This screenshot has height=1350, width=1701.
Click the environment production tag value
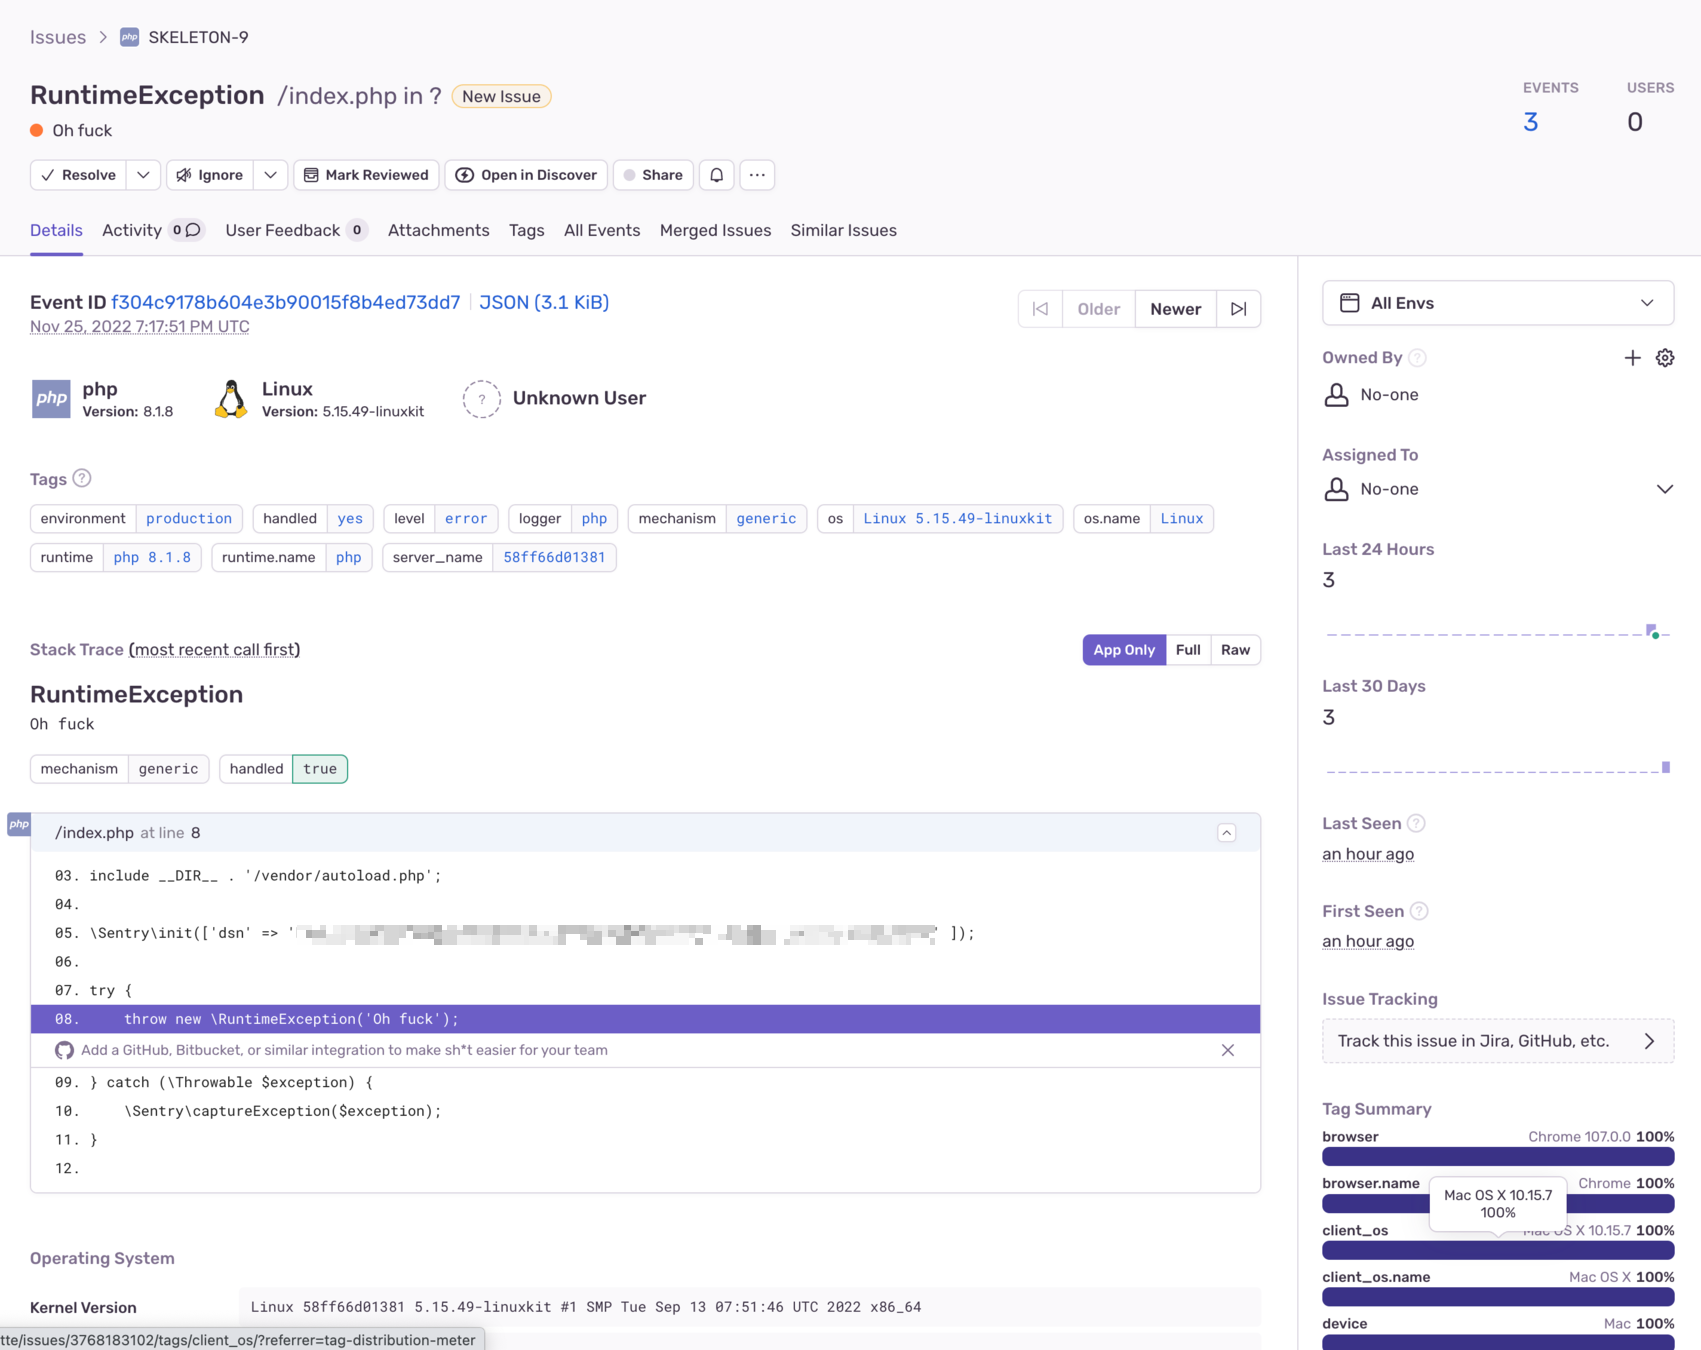(189, 518)
